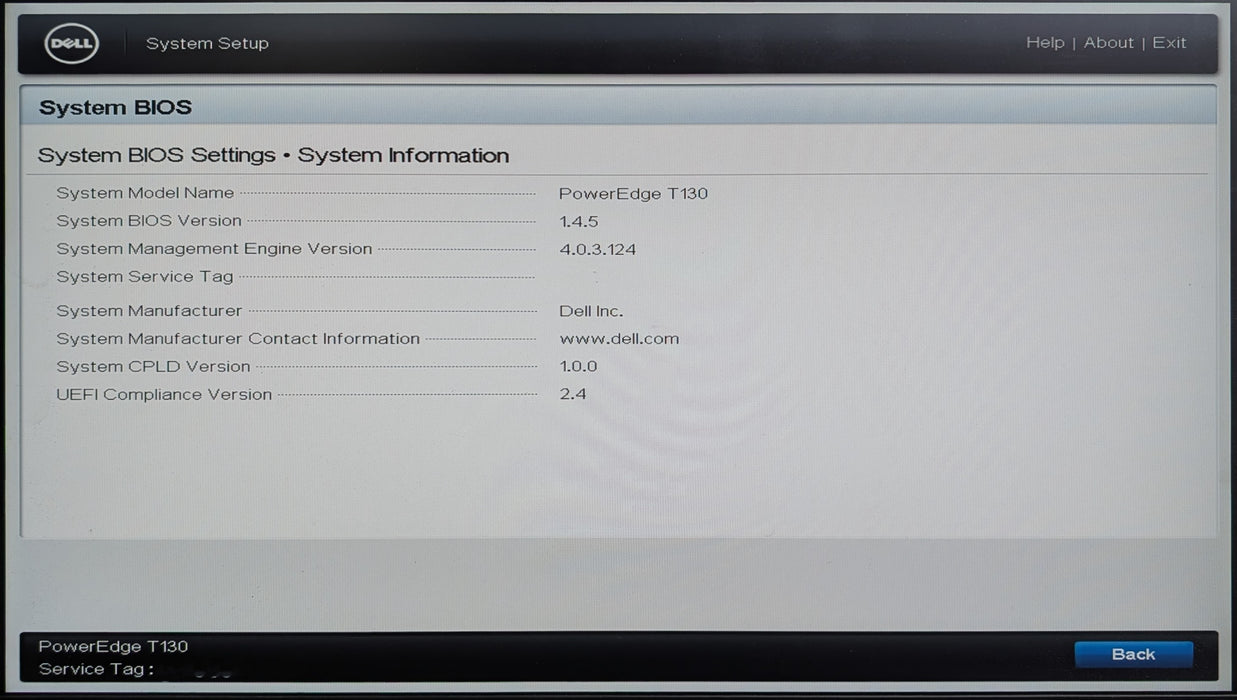Click the System BIOS Settings breadcrumb heading
The height and width of the screenshot is (700, 1237).
pos(273,155)
